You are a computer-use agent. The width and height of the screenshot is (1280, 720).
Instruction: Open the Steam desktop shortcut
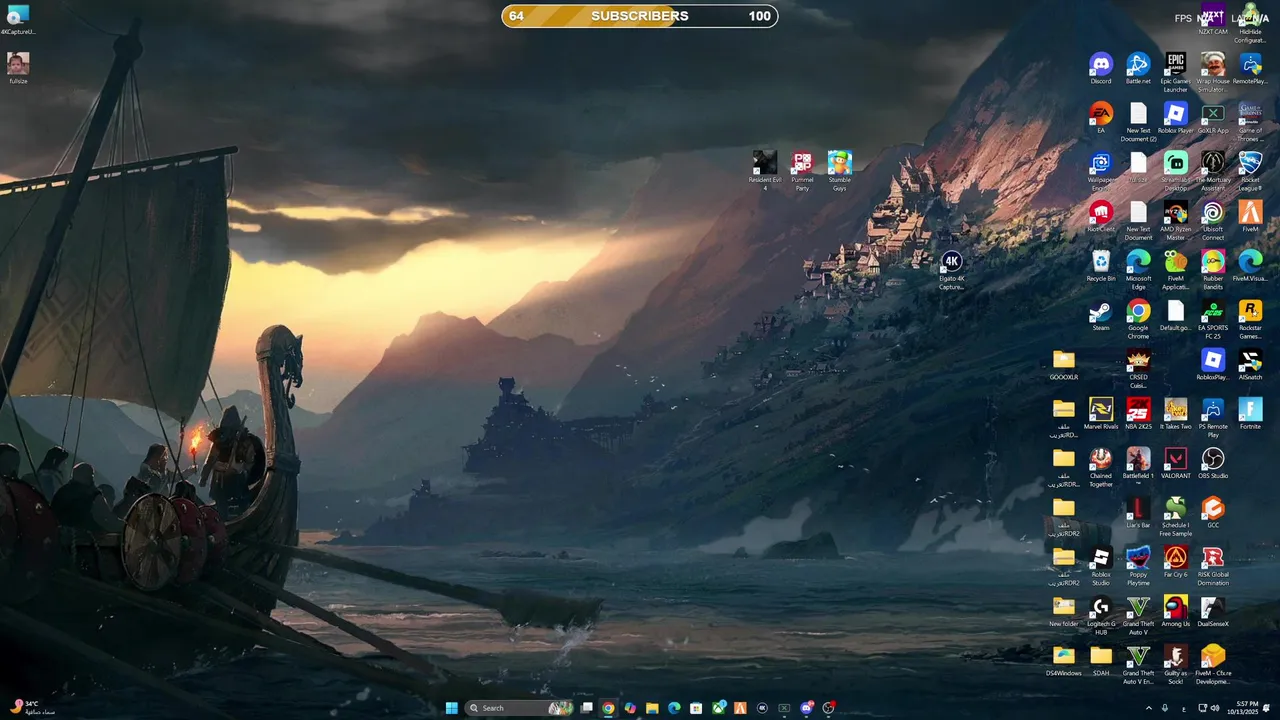click(x=1101, y=316)
